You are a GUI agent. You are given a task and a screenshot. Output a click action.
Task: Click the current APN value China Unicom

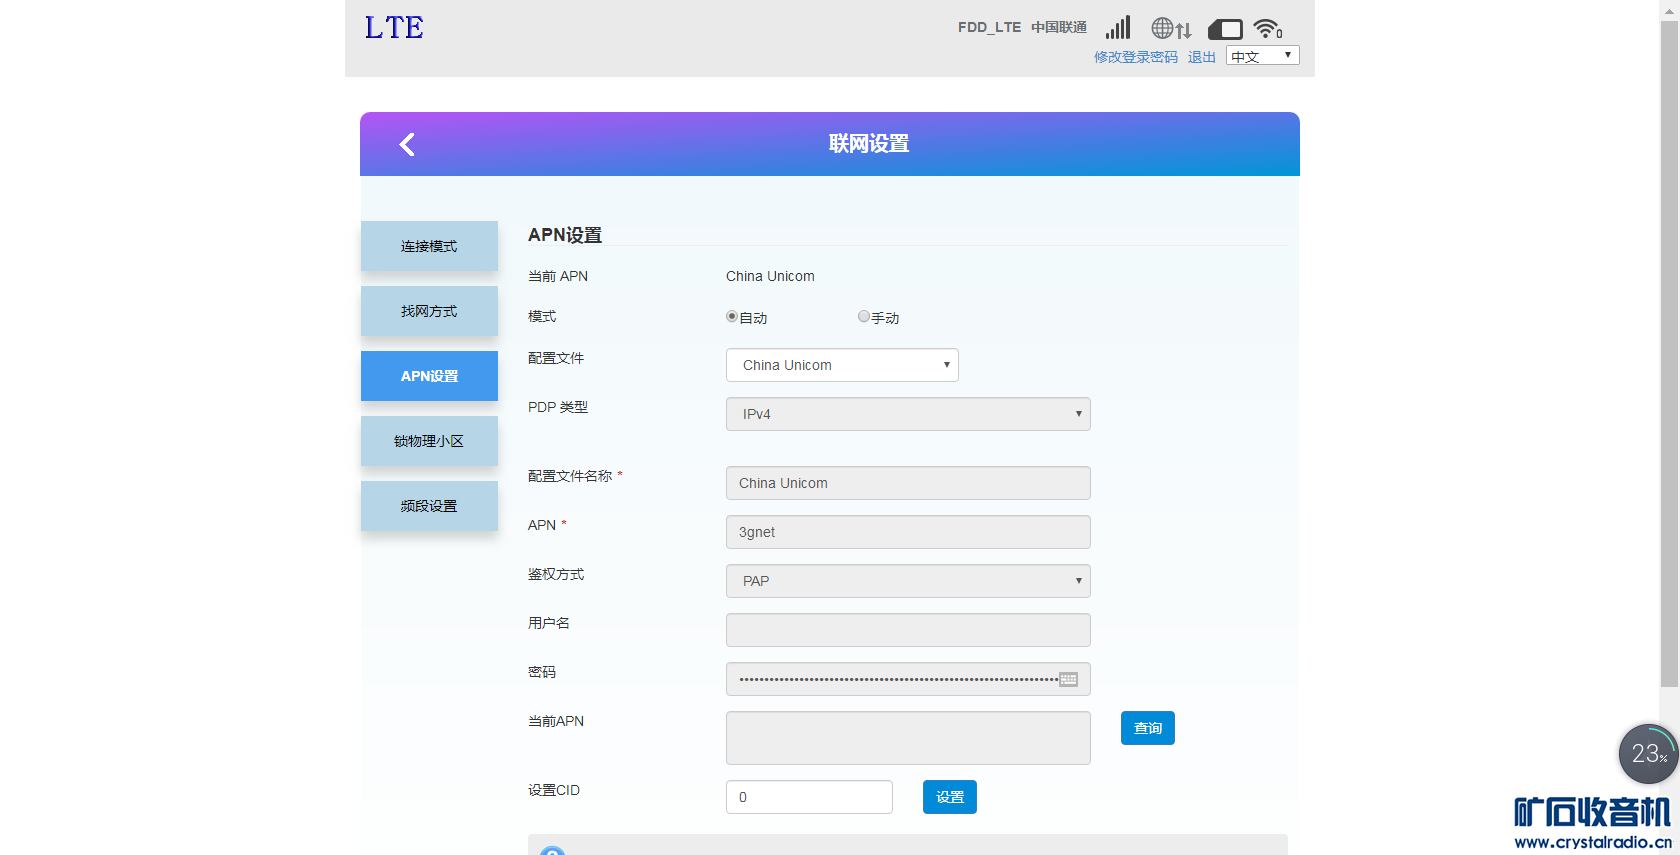click(x=770, y=276)
